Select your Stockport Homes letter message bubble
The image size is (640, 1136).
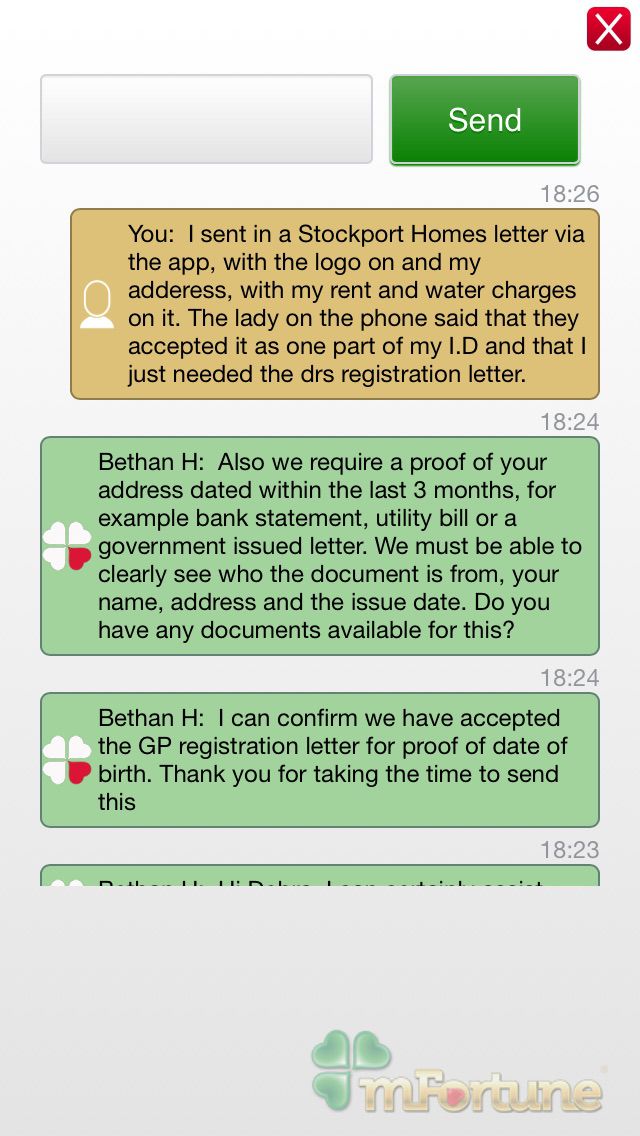click(x=335, y=304)
